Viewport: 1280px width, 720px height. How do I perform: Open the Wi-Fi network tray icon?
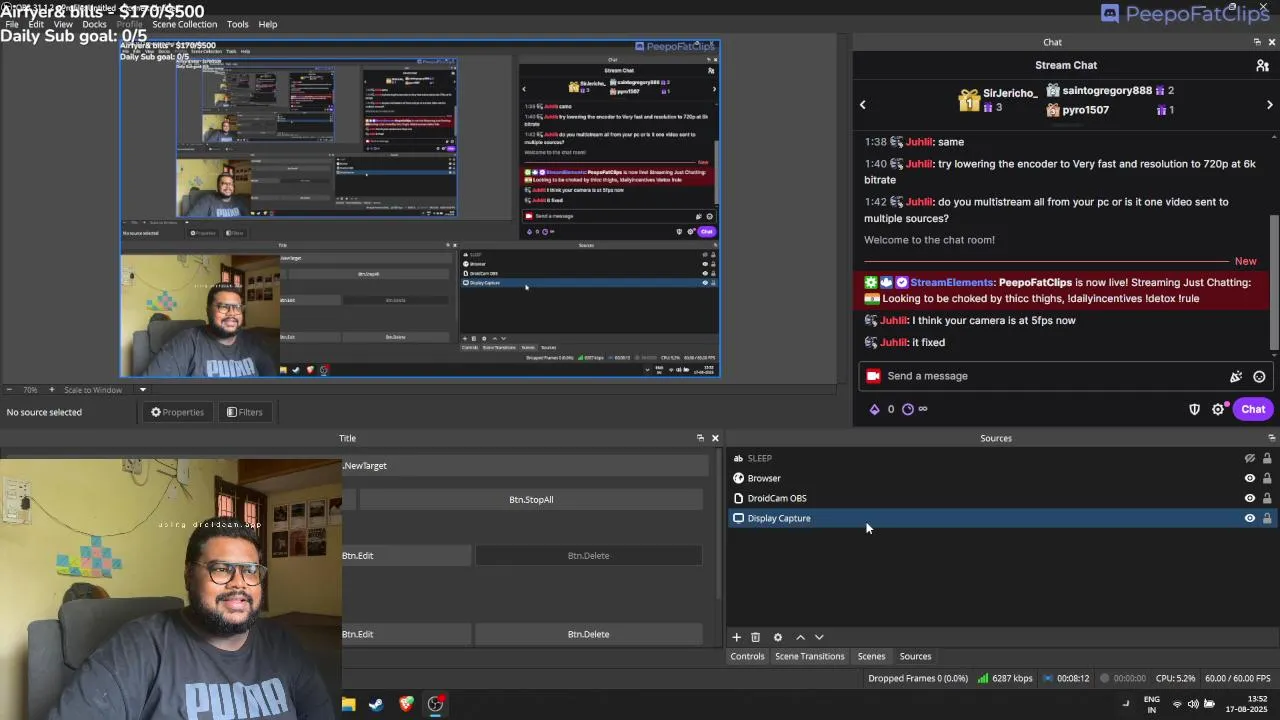coord(1177,704)
